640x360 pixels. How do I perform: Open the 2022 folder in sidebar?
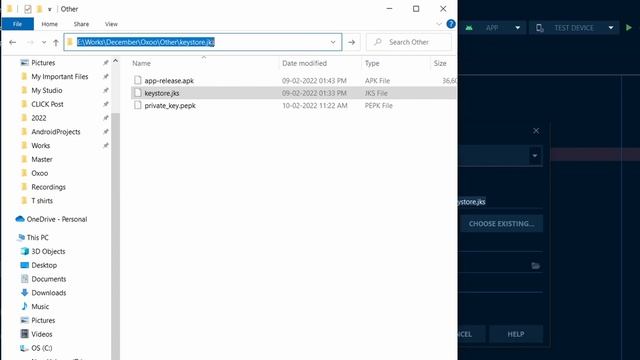(x=39, y=118)
